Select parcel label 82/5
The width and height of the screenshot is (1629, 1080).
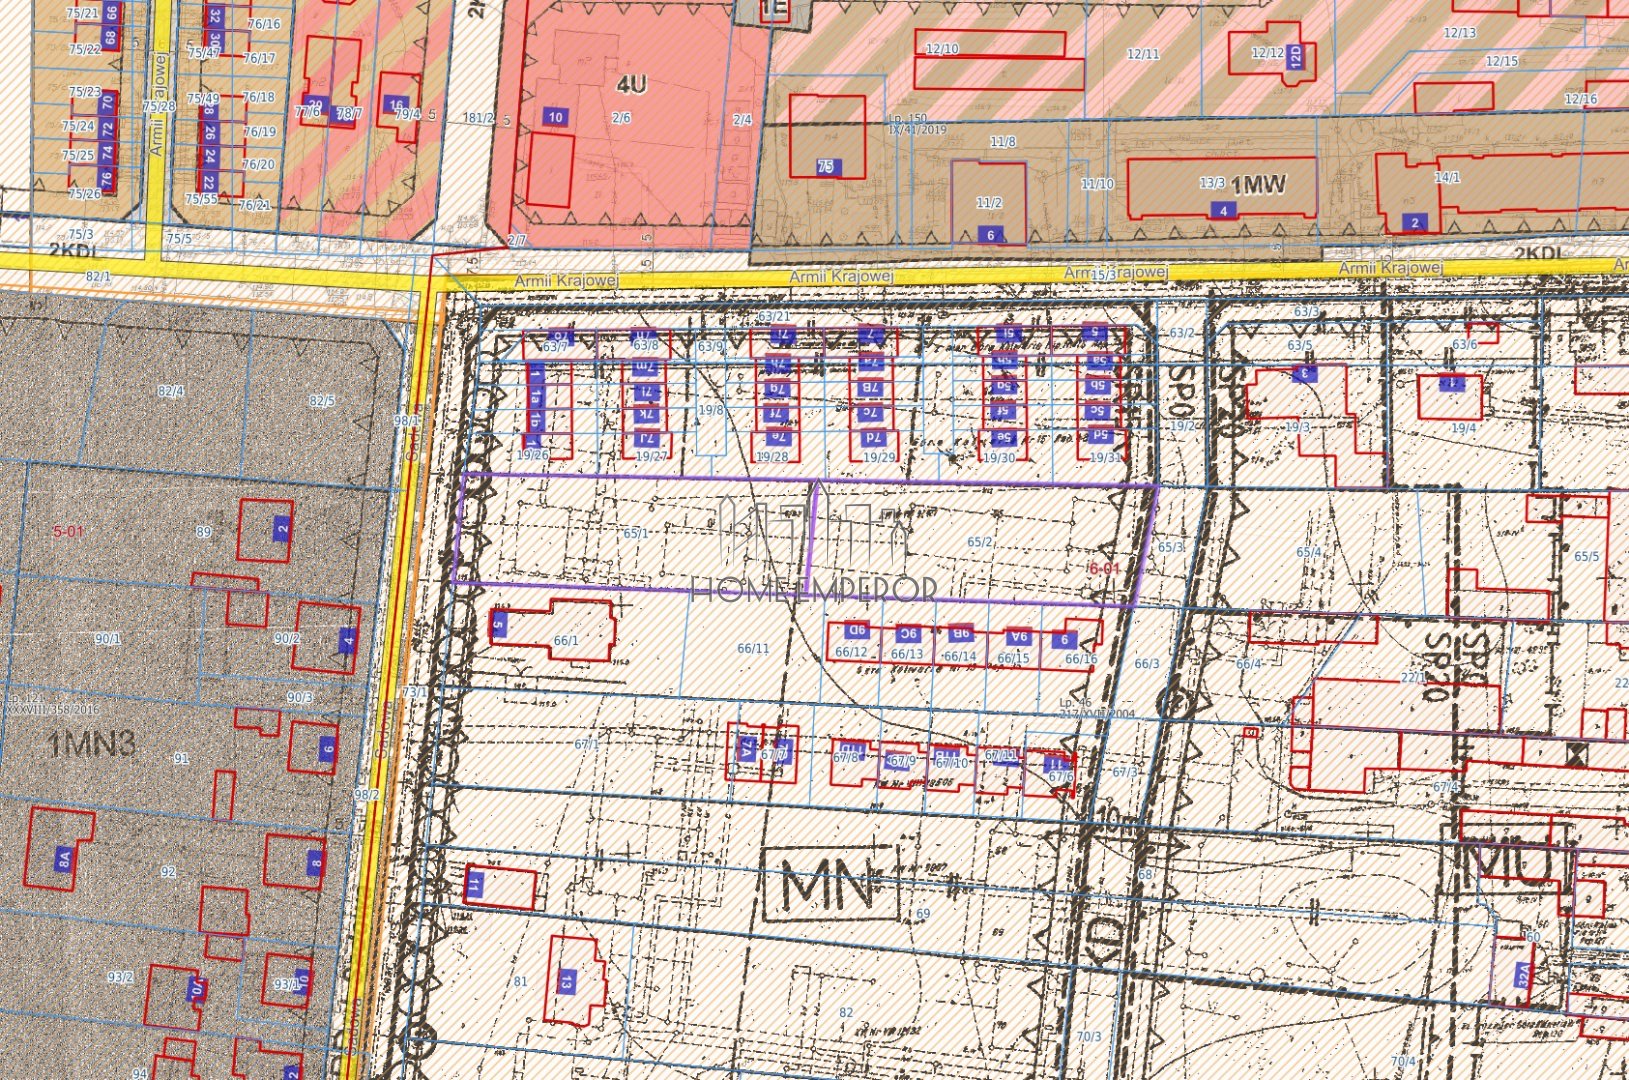pyautogui.click(x=322, y=400)
